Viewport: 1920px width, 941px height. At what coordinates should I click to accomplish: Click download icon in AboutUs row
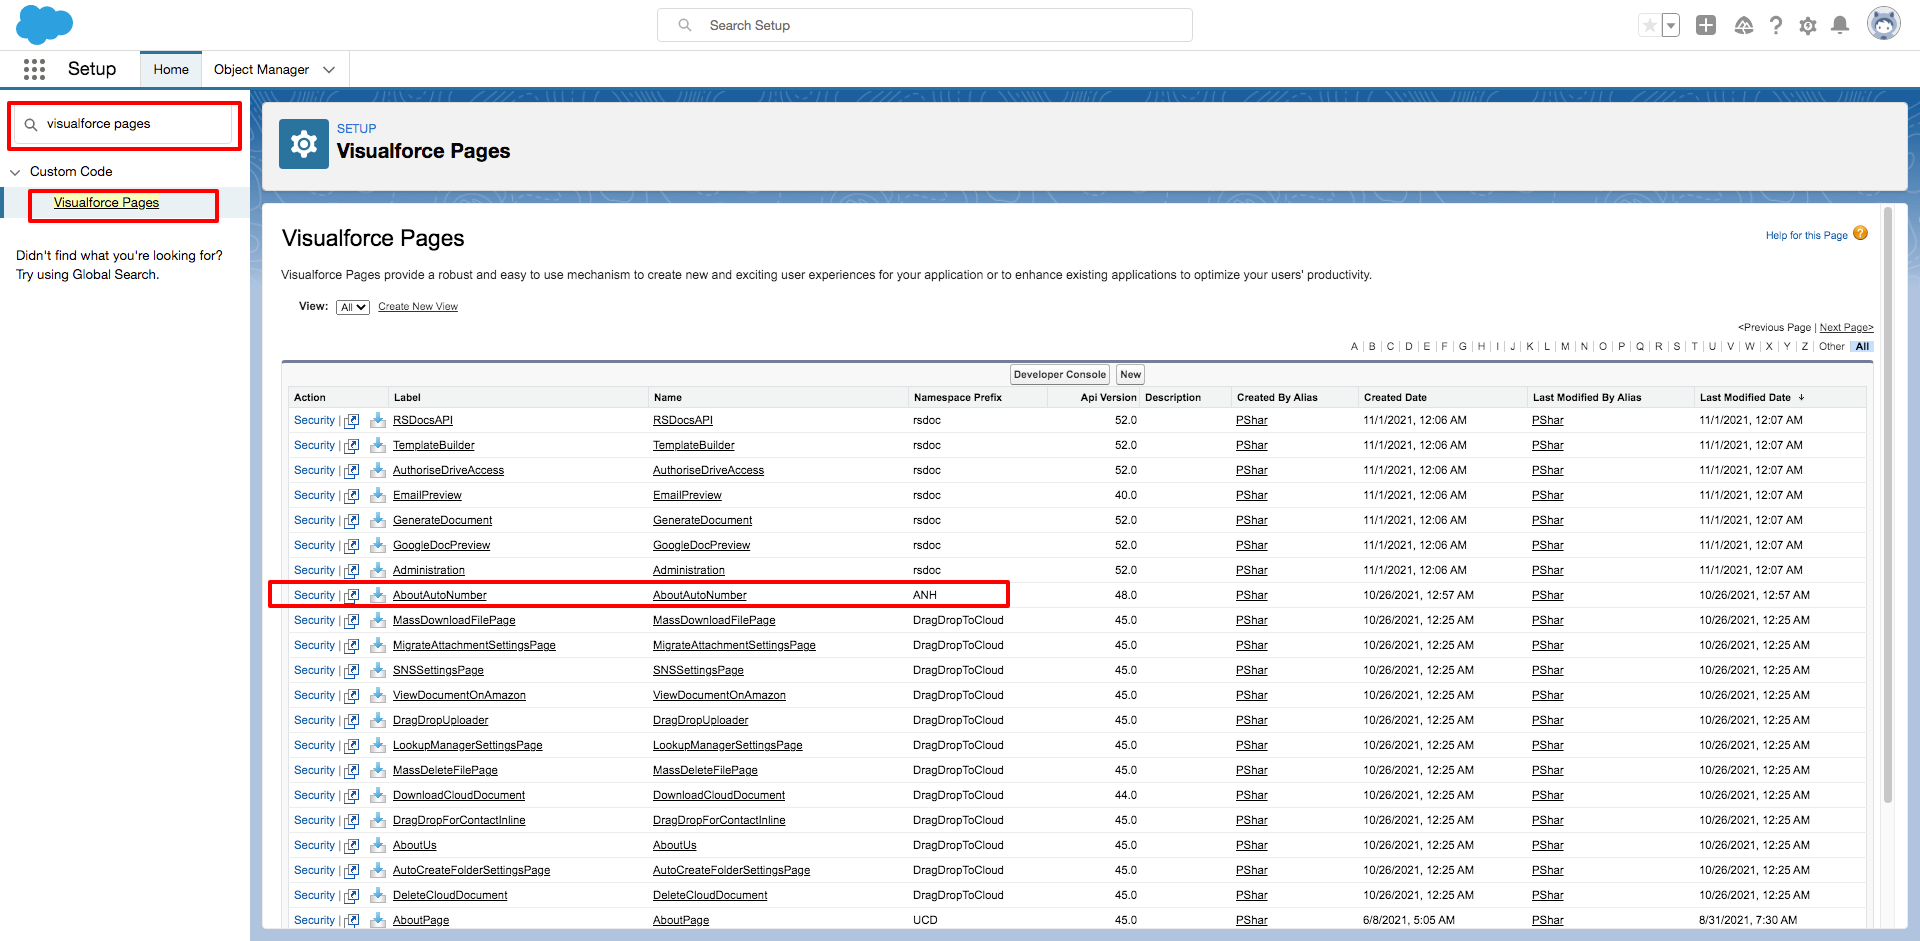377,845
